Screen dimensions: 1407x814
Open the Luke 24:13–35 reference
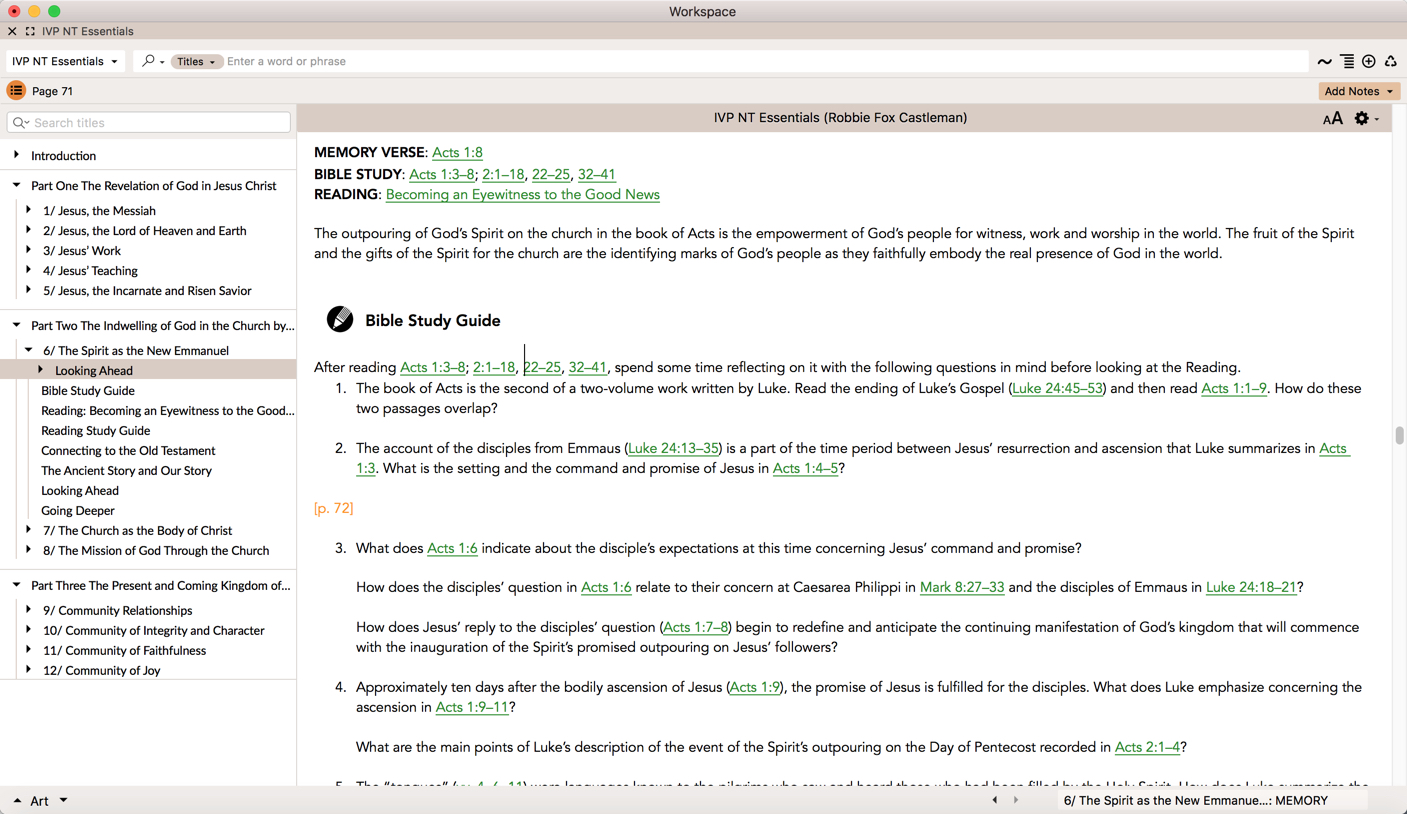point(673,448)
